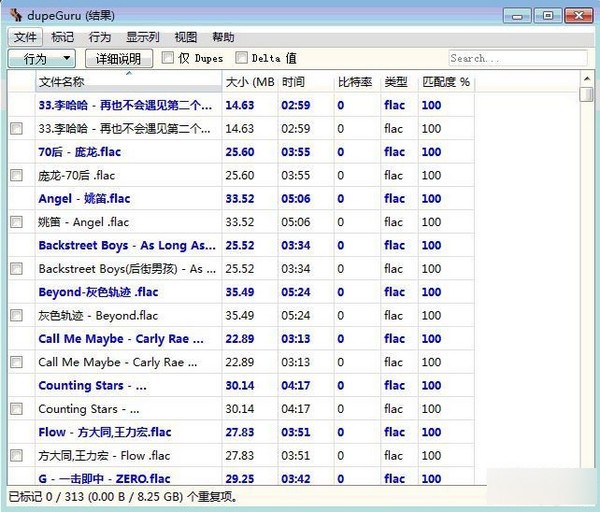
Task: Click the 详细说明 button
Action: pyautogui.click(x=120, y=59)
